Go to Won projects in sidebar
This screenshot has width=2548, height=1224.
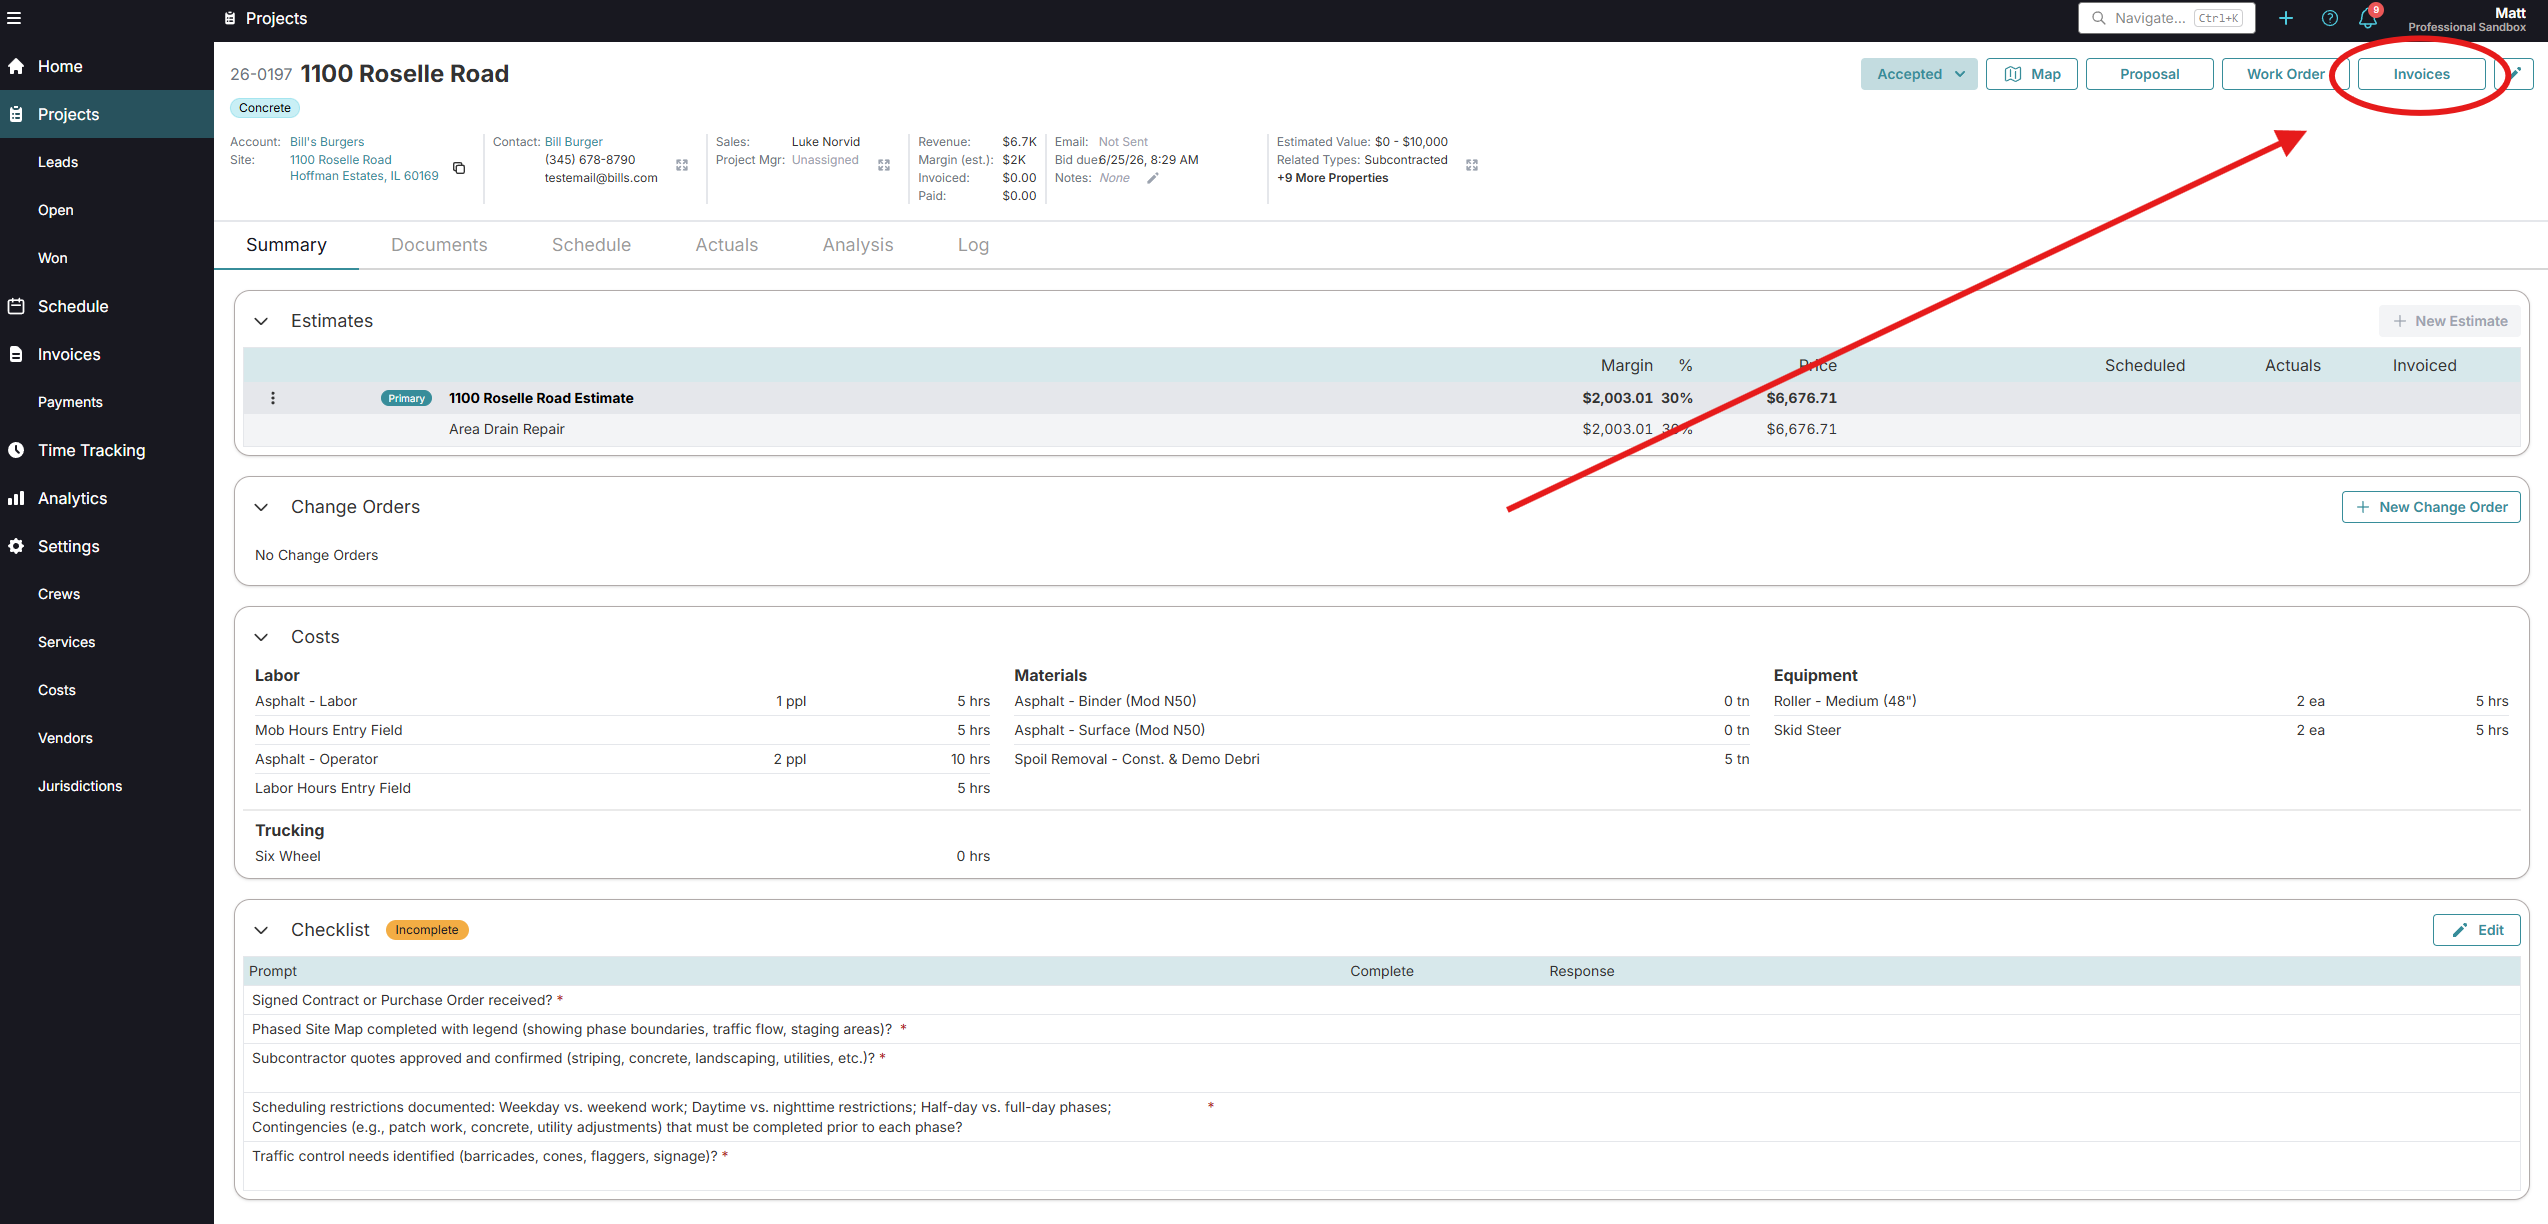tap(53, 258)
